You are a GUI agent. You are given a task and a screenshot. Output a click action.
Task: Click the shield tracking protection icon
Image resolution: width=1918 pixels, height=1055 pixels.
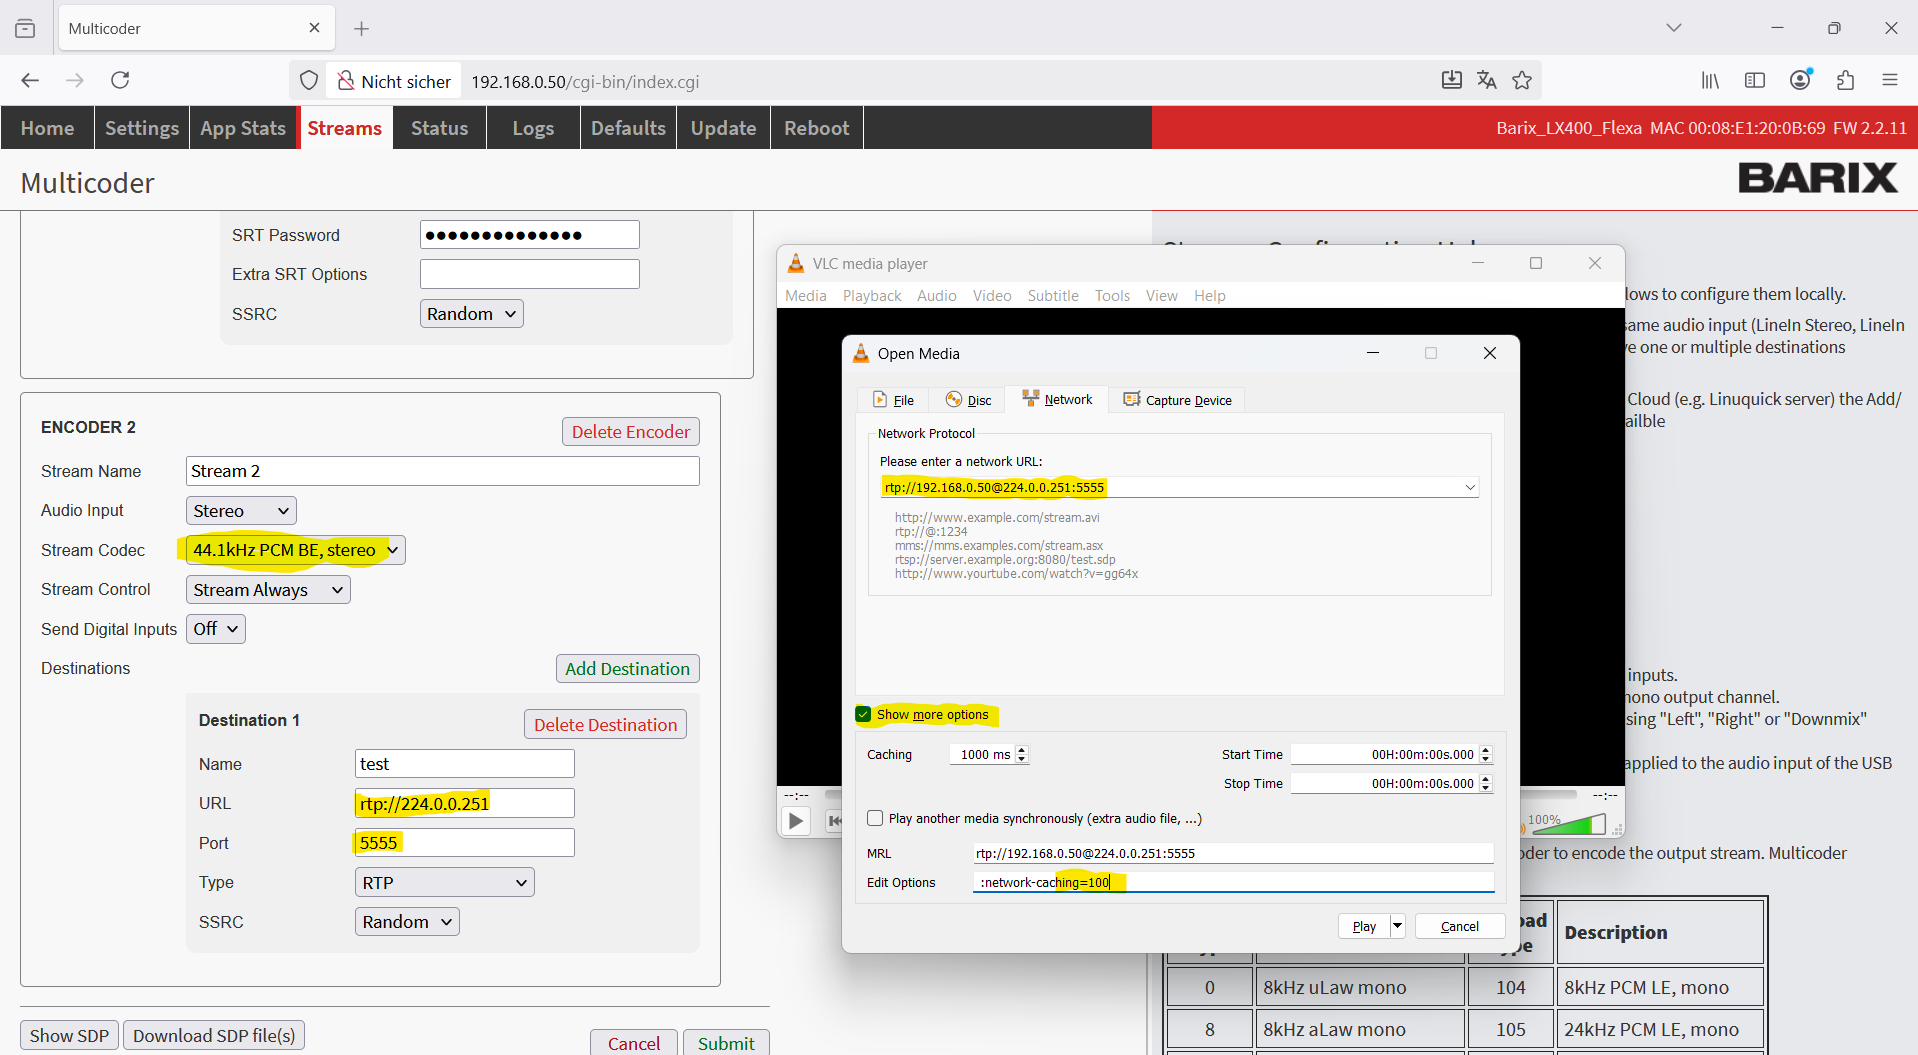pyautogui.click(x=309, y=81)
